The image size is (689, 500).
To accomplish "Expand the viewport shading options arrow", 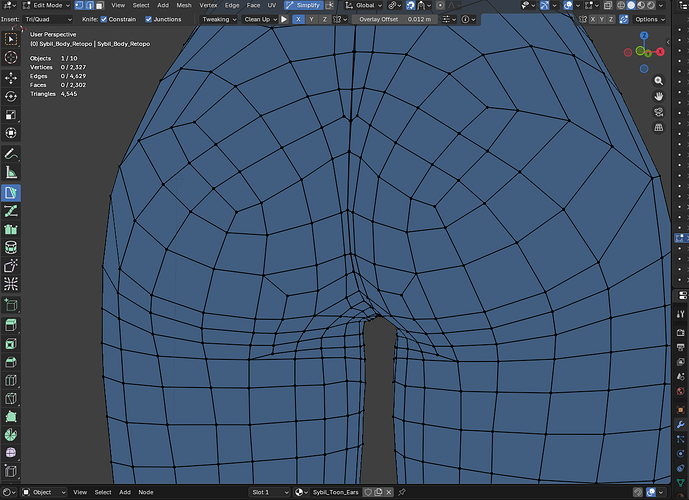I will pos(660,5).
